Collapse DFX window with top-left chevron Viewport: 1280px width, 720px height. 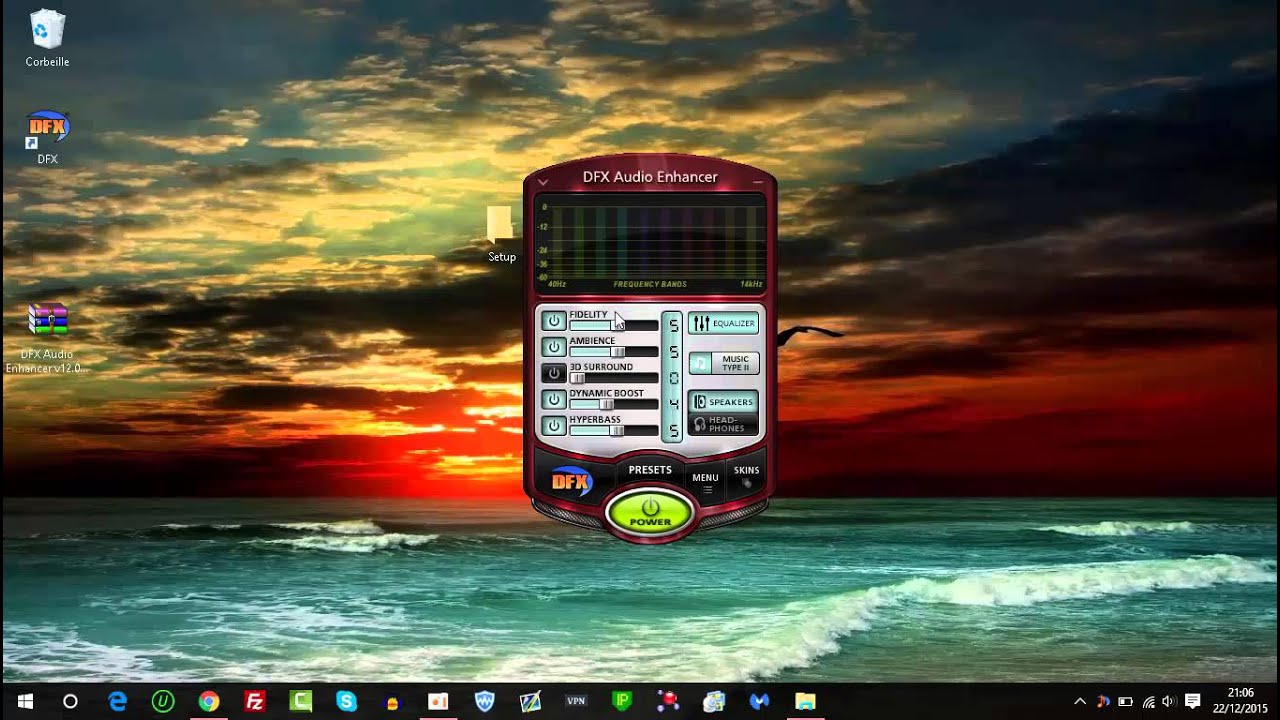(542, 182)
